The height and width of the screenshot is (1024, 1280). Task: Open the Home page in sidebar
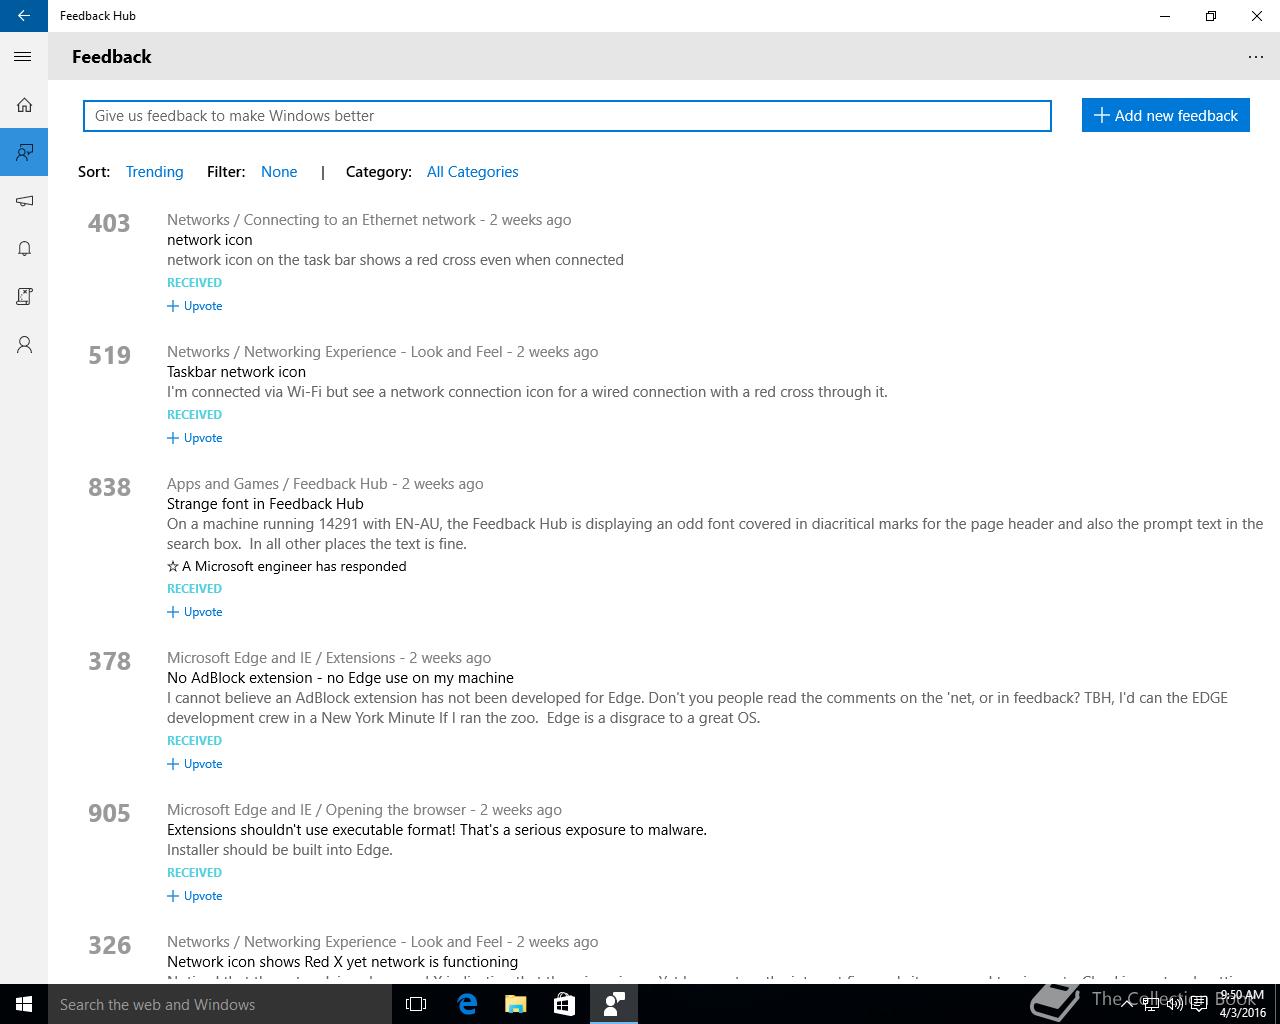(x=24, y=105)
